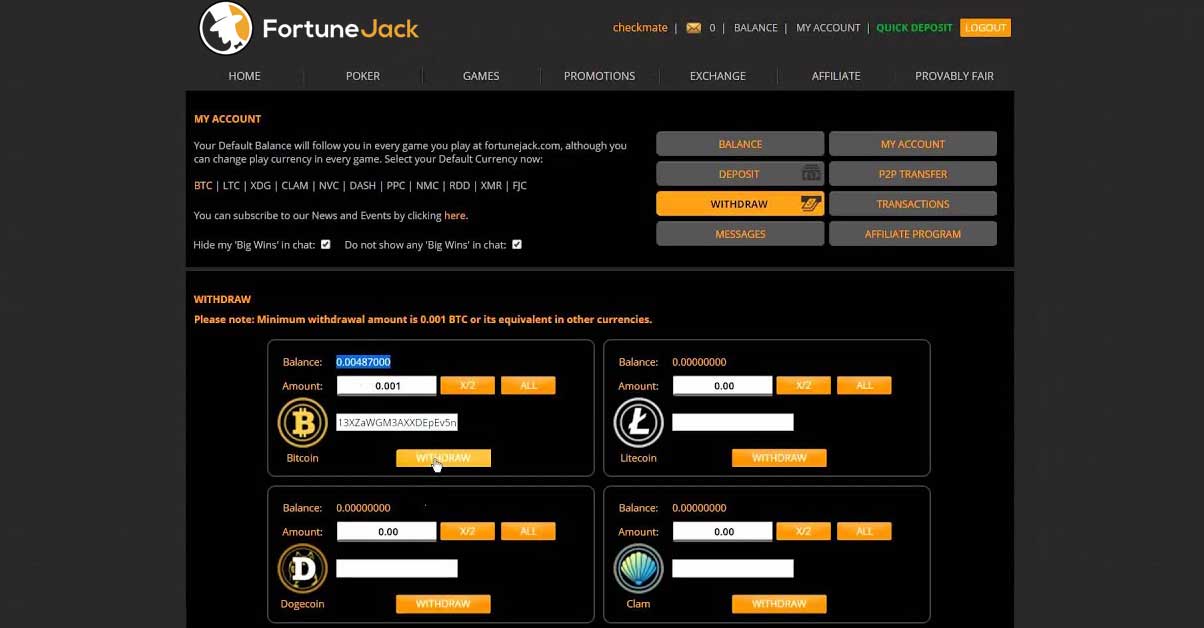This screenshot has height=628, width=1204.
Task: Set PPC as default currency
Action: [x=396, y=186]
